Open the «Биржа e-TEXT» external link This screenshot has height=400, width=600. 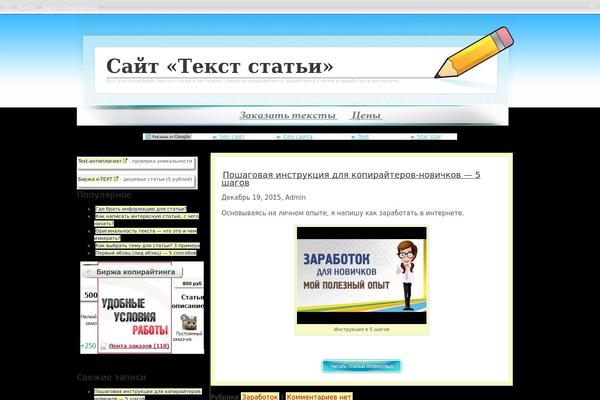(95, 179)
